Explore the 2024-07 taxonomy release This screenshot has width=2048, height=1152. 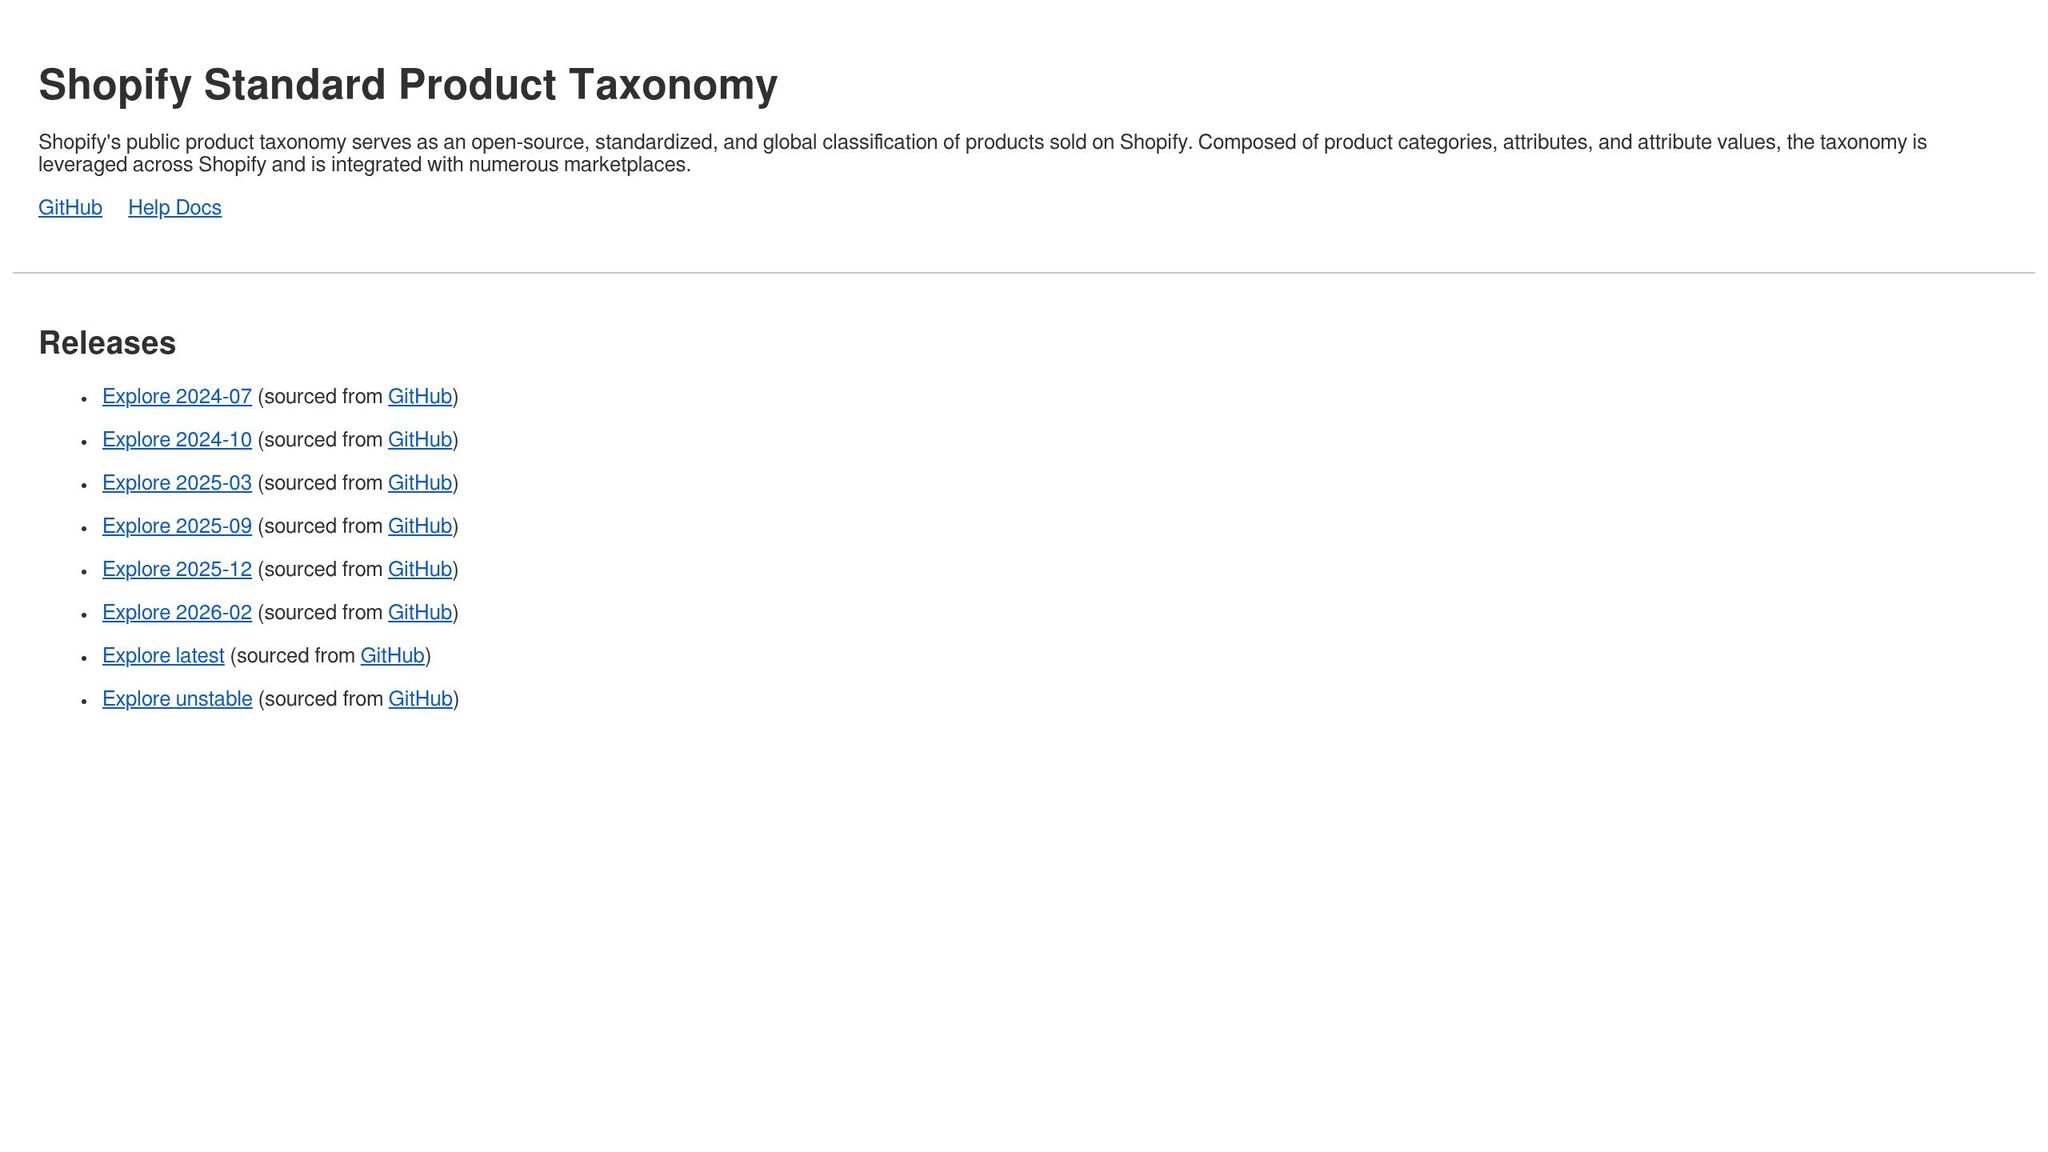click(177, 396)
